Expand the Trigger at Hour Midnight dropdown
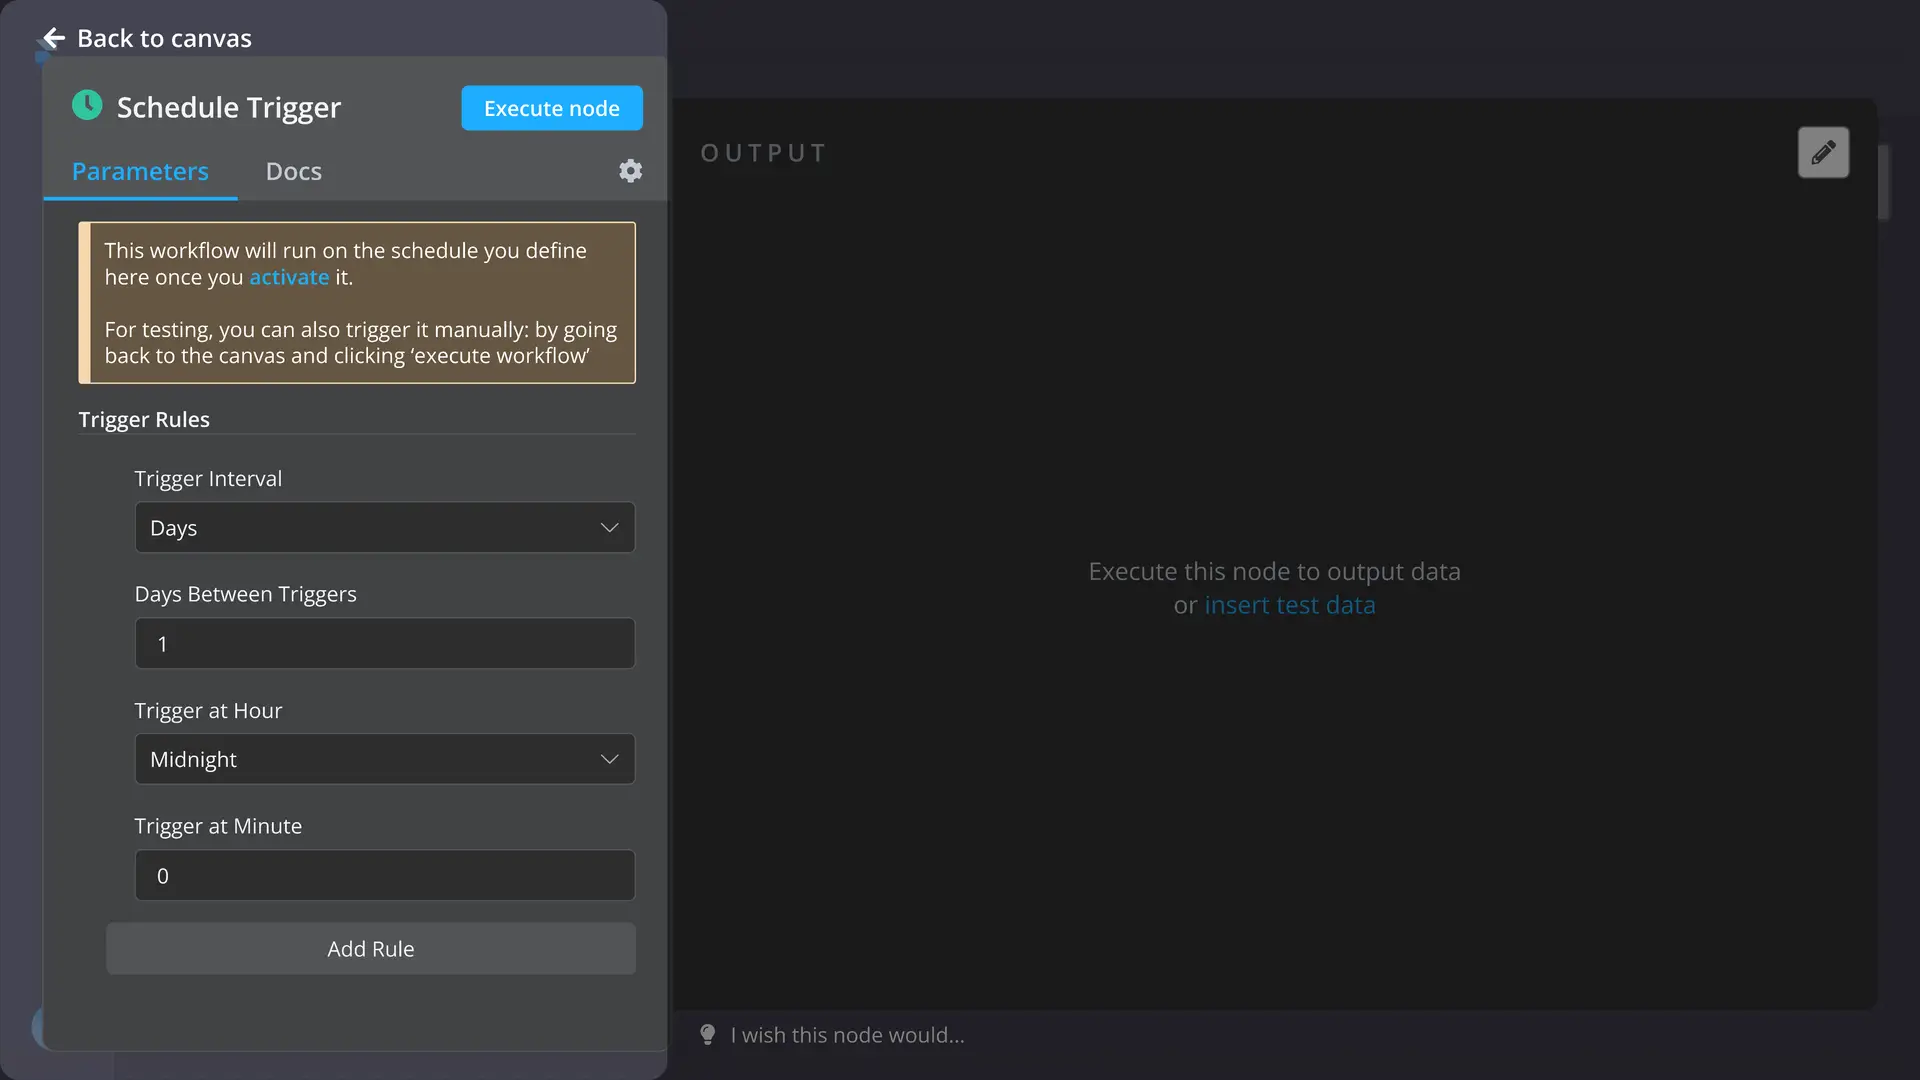The image size is (1920, 1080). tap(384, 760)
